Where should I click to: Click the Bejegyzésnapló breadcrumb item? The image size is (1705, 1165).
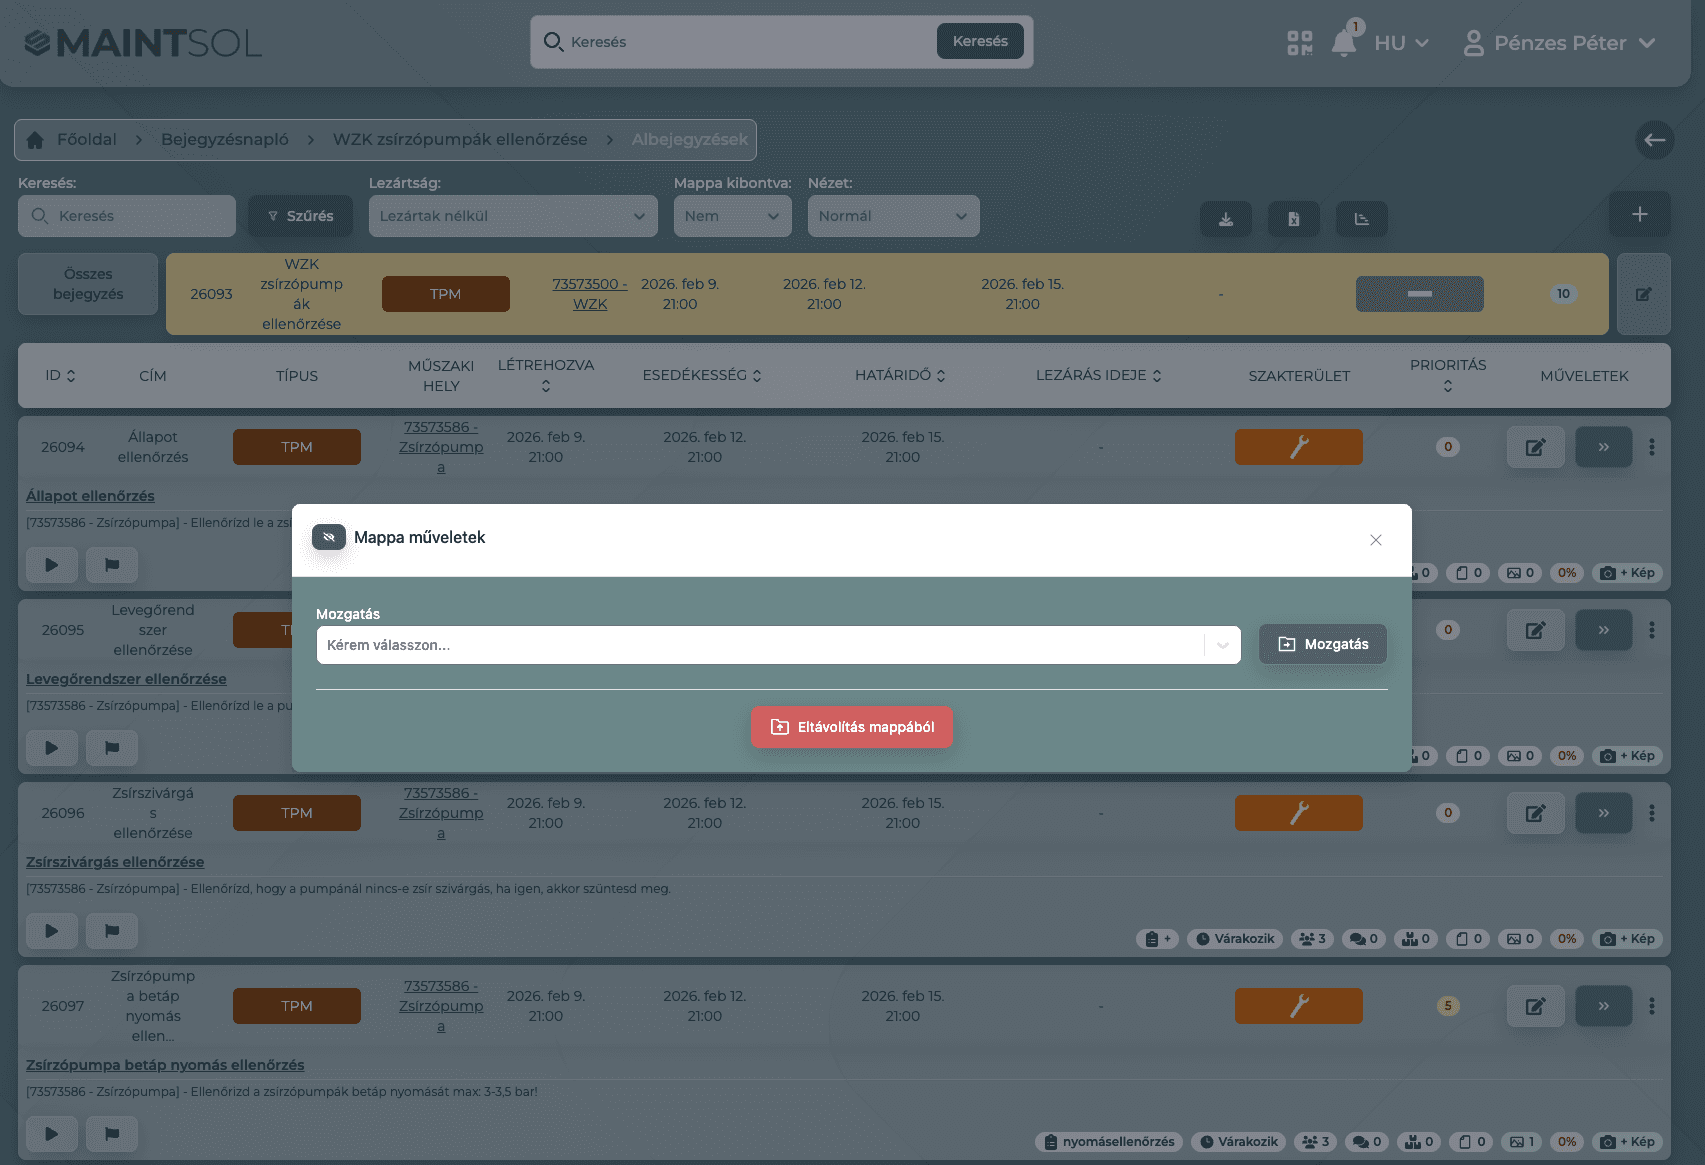click(224, 140)
